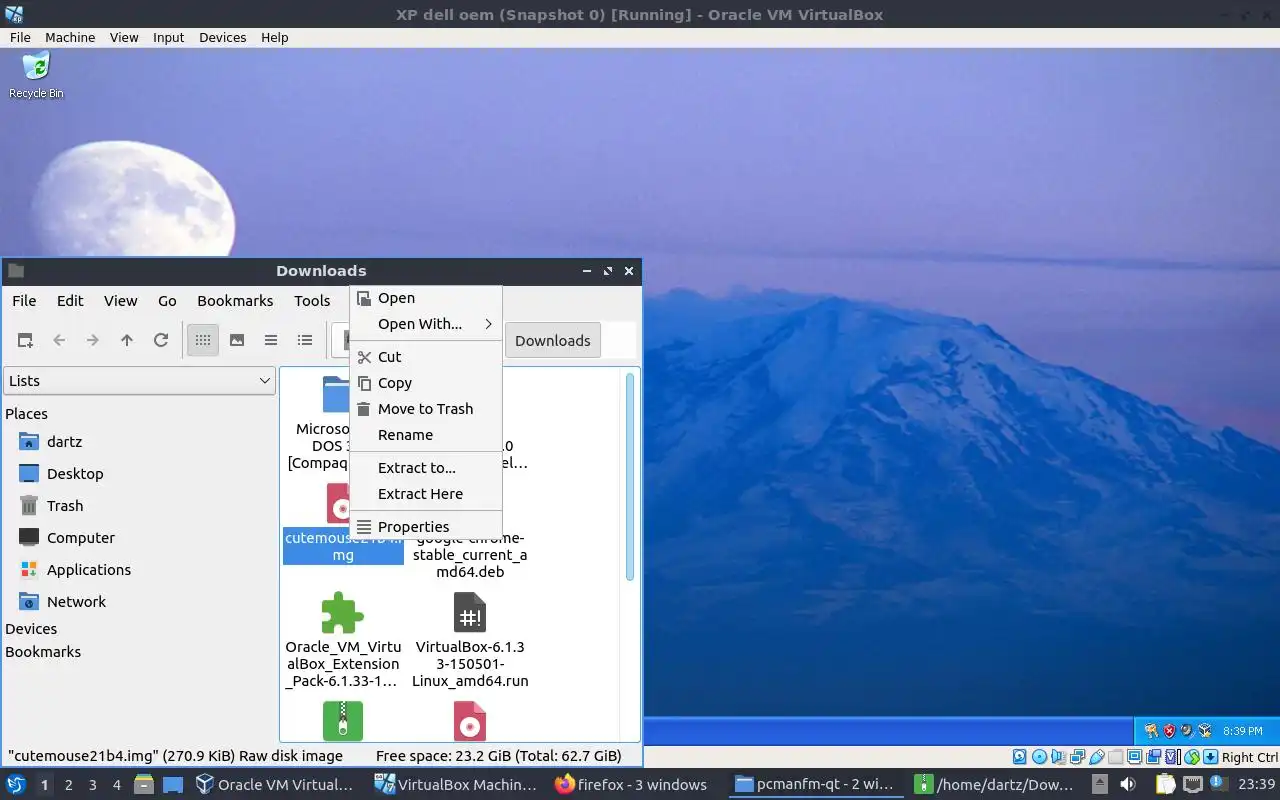Choose Cut in the context menu
Viewport: 1280px width, 800px height.
pyautogui.click(x=426, y=357)
